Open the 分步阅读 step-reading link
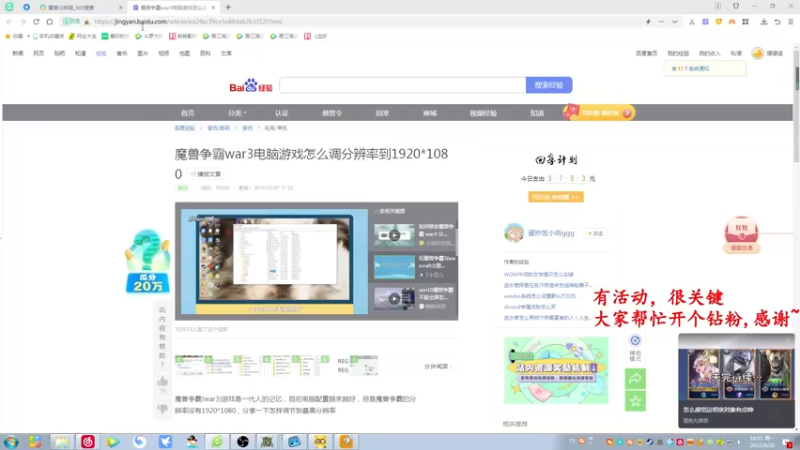Screen dimensions: 800x450 coord(437,366)
